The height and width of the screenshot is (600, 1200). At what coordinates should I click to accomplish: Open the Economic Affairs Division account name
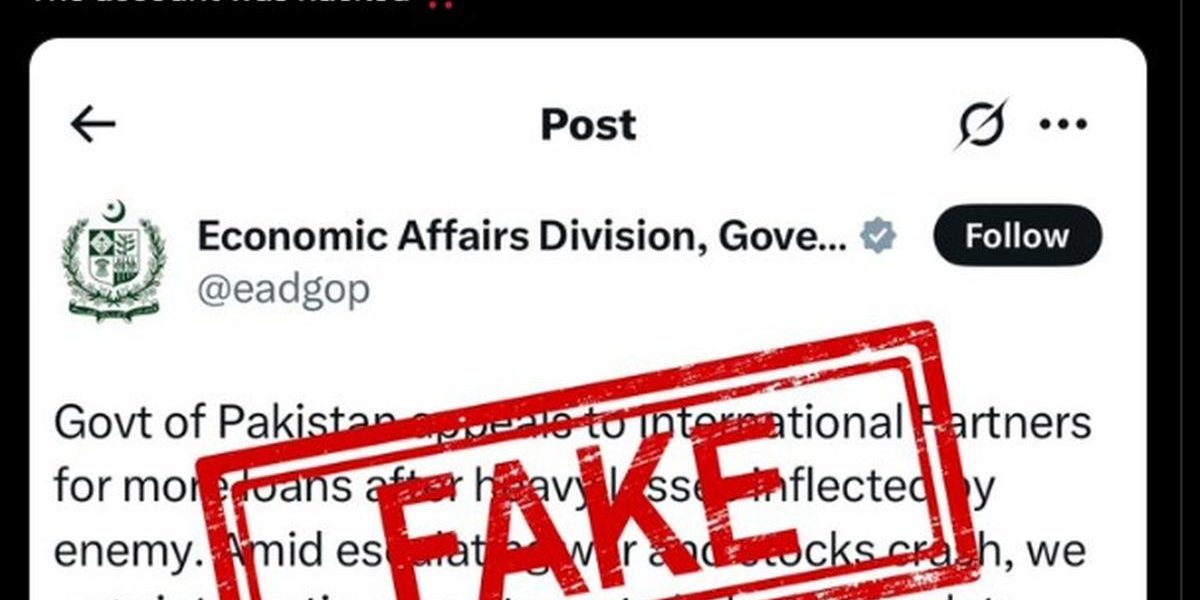tap(522, 236)
